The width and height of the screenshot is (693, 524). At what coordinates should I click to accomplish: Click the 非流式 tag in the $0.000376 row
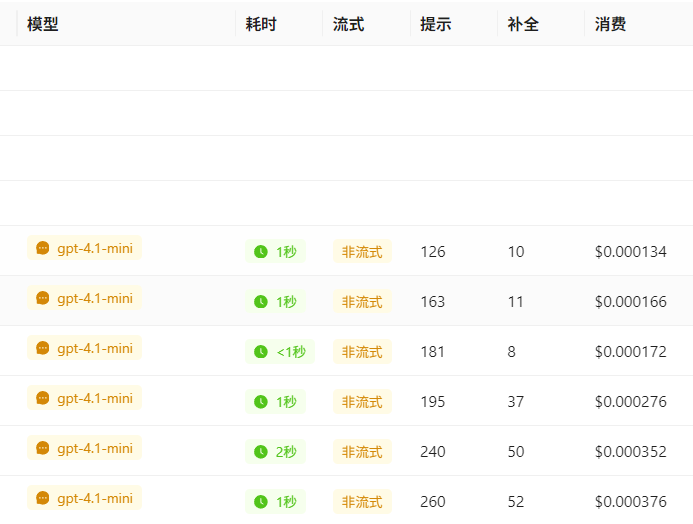362,501
